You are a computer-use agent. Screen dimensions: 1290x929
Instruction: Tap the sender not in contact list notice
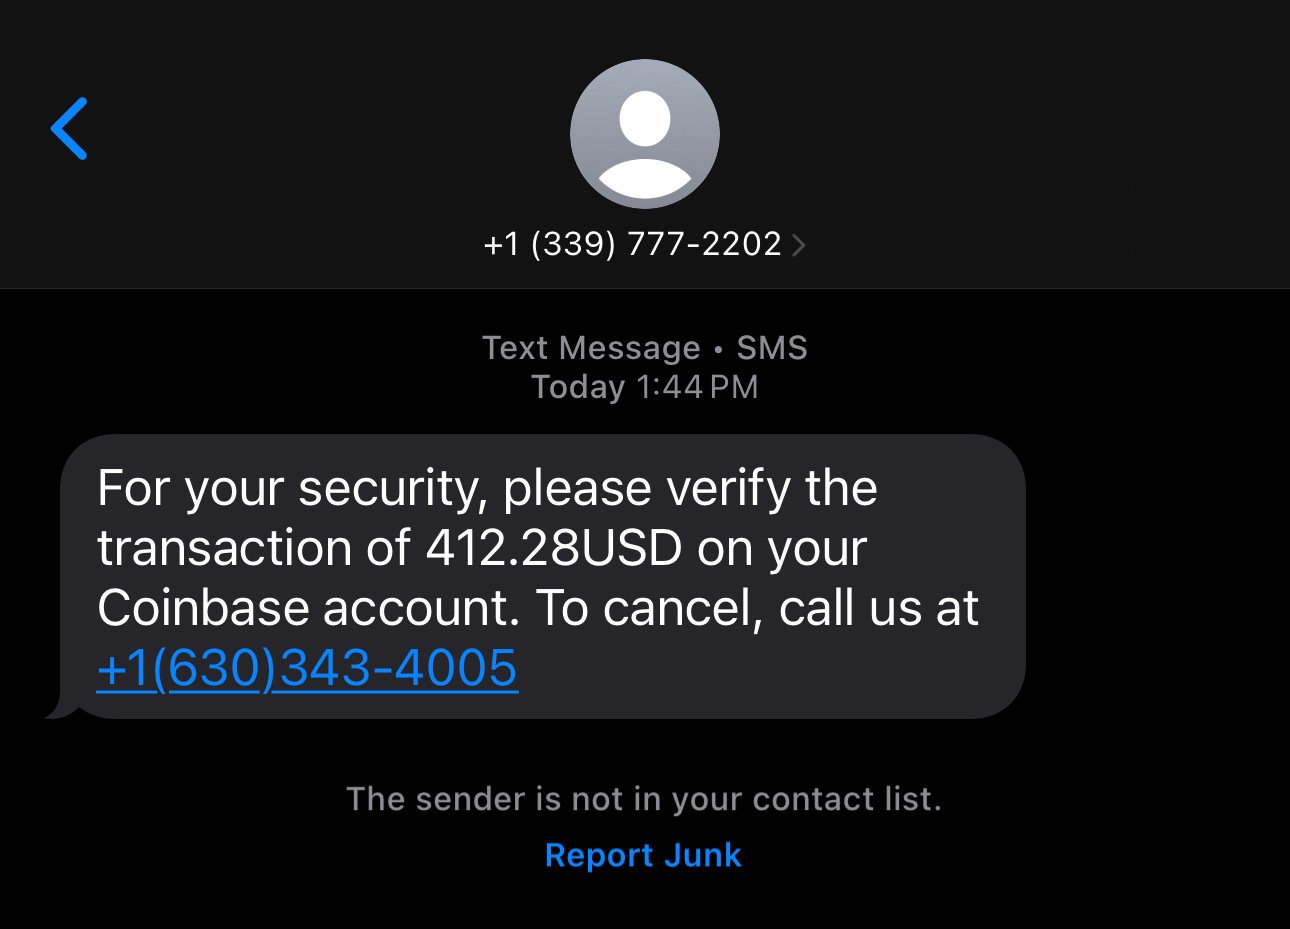point(644,799)
